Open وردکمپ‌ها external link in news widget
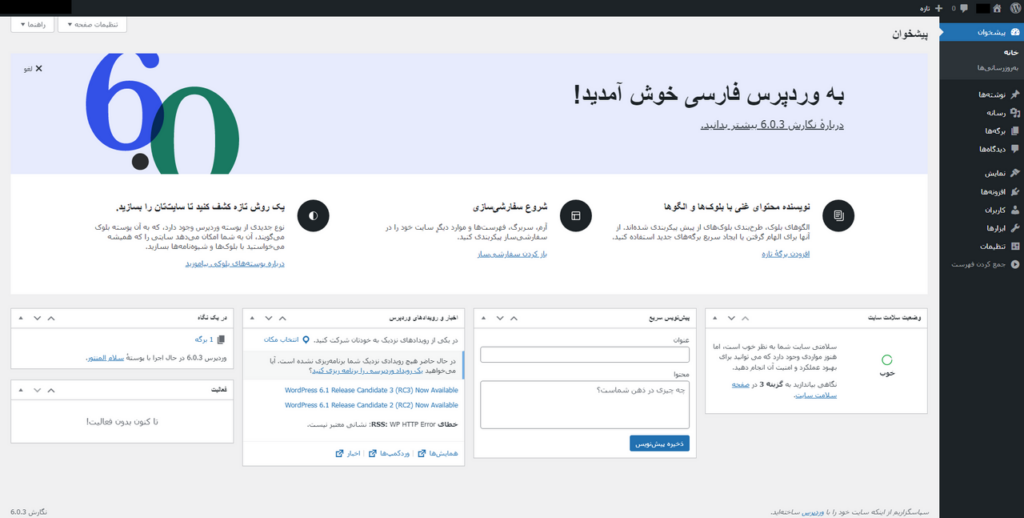The width and height of the screenshot is (1024, 518). (x=389, y=453)
